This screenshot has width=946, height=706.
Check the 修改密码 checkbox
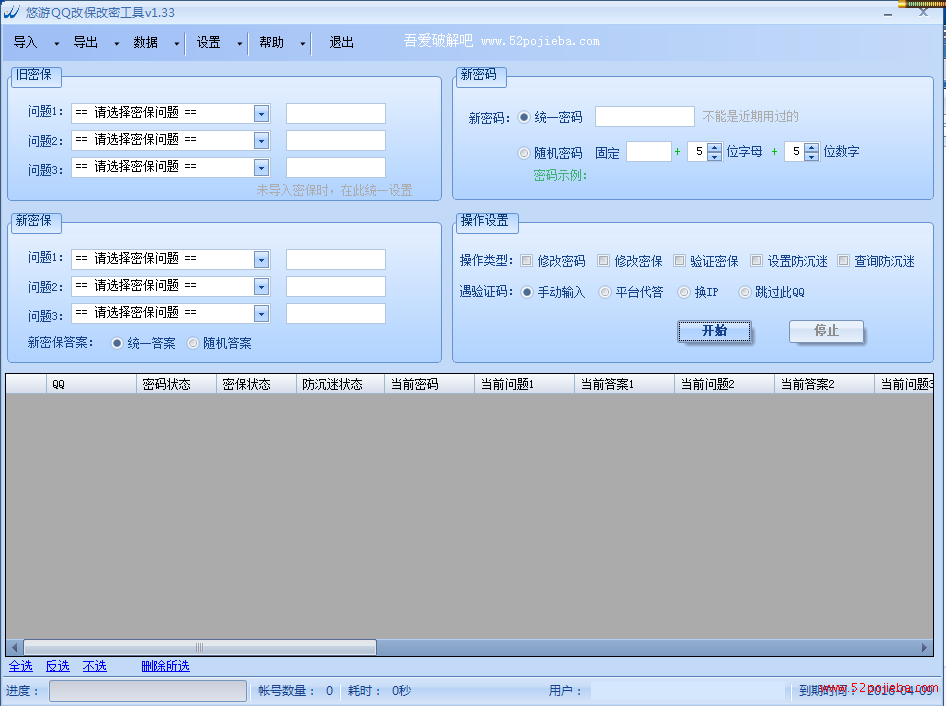coord(527,261)
